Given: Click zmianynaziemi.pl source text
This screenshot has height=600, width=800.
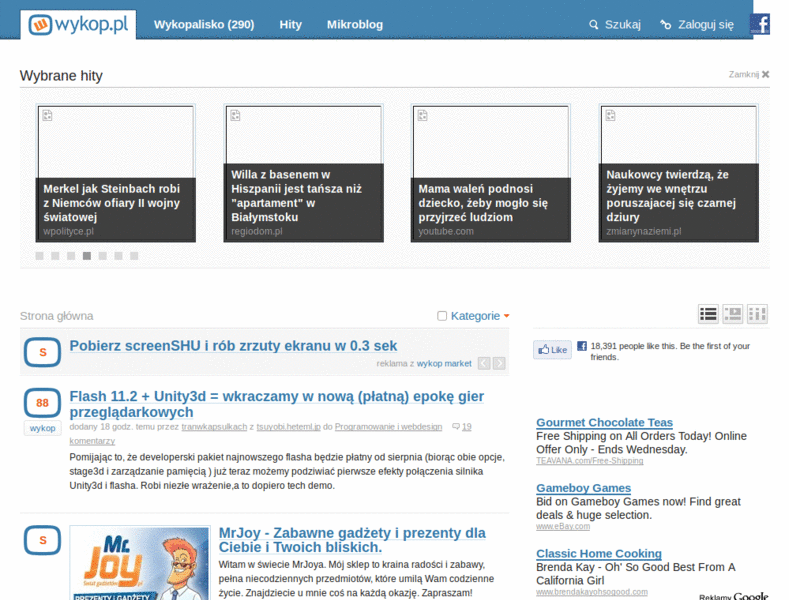Looking at the screenshot, I should (x=644, y=231).
